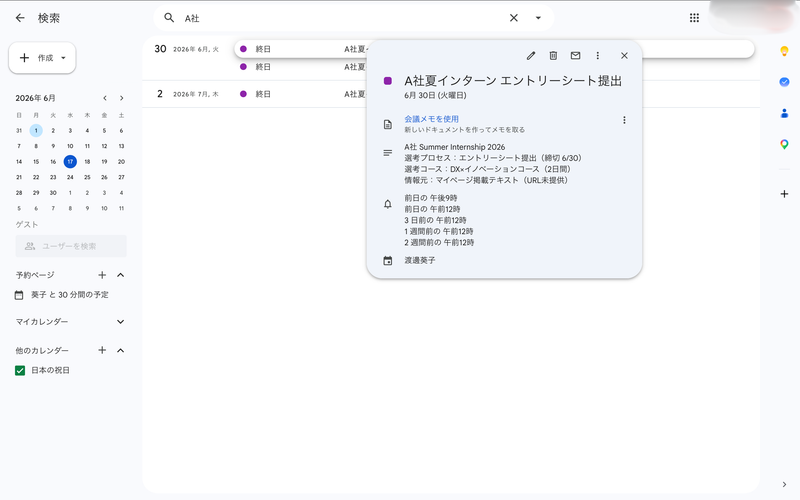The width and height of the screenshot is (800, 500).
Task: Click the 2026年 6月 month label
Action: [35, 98]
